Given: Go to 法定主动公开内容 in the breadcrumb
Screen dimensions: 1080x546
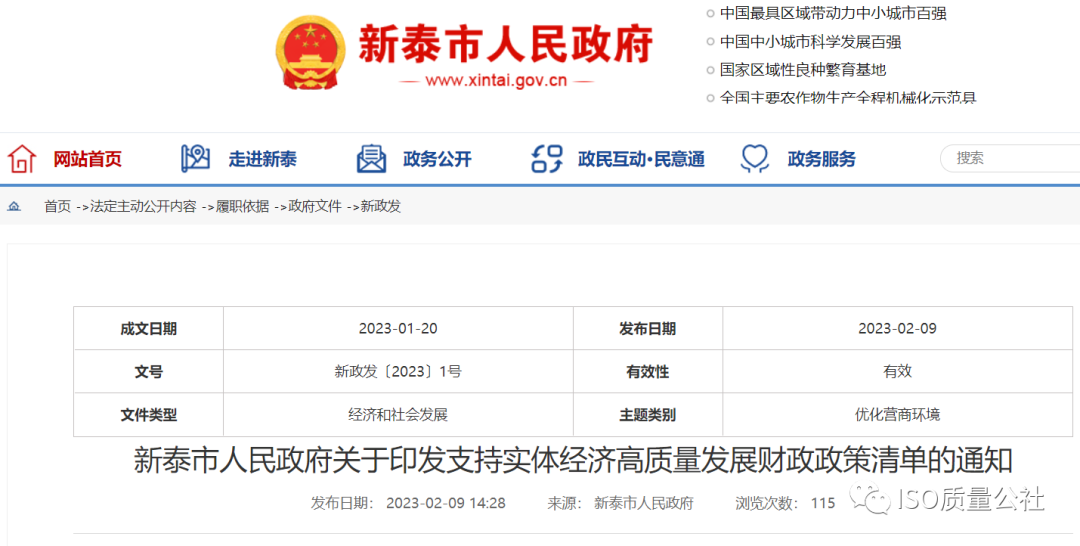Looking at the screenshot, I should point(143,207).
